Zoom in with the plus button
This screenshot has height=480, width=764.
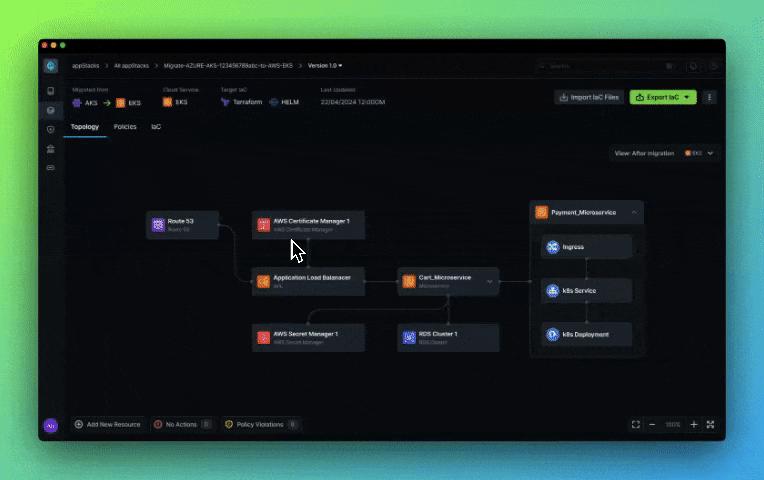pos(694,425)
